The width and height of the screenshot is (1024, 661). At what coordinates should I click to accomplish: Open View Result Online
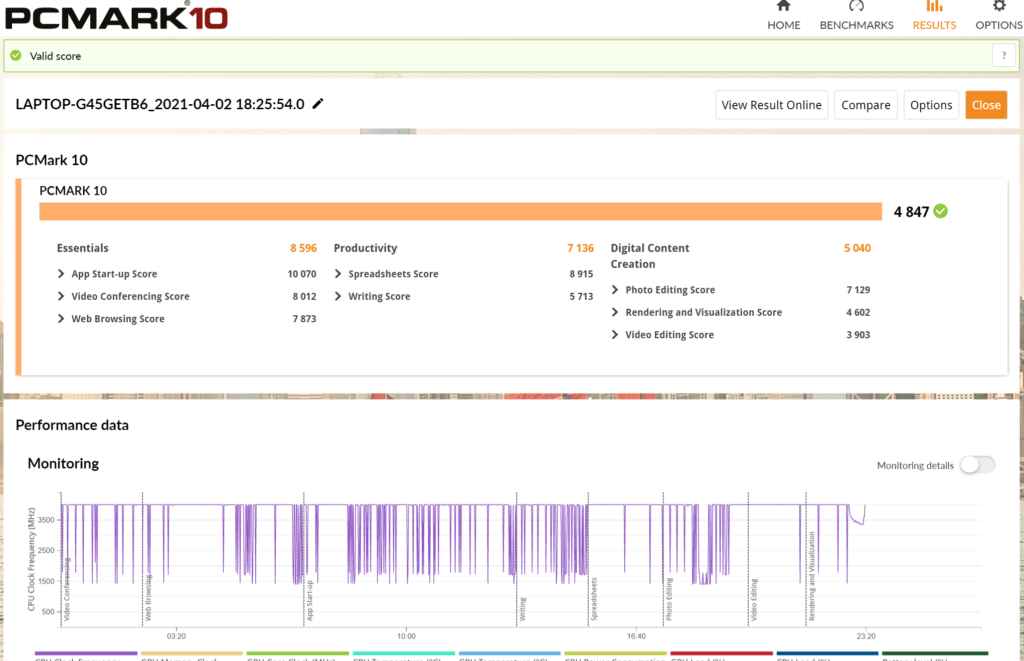point(771,105)
